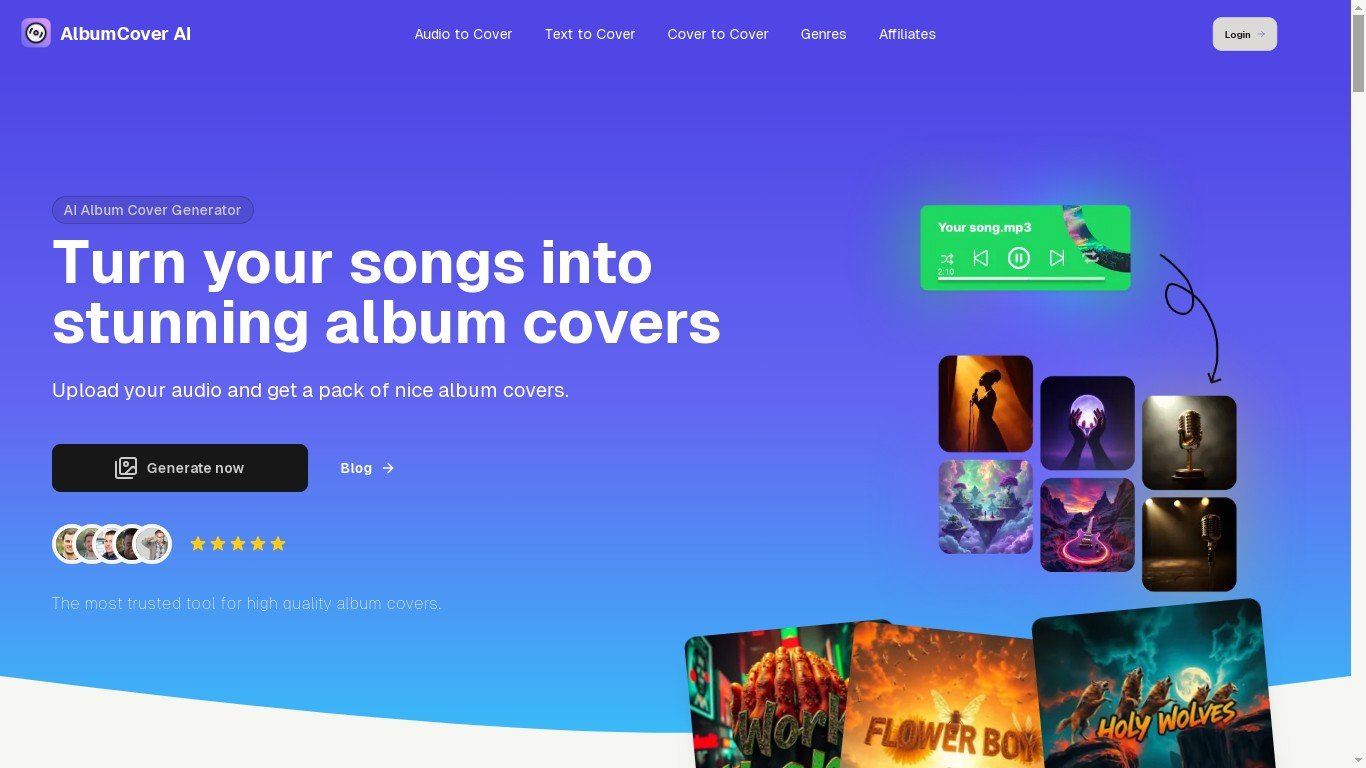The image size is (1366, 768).
Task: Open the Text to Cover page
Action: coord(590,34)
